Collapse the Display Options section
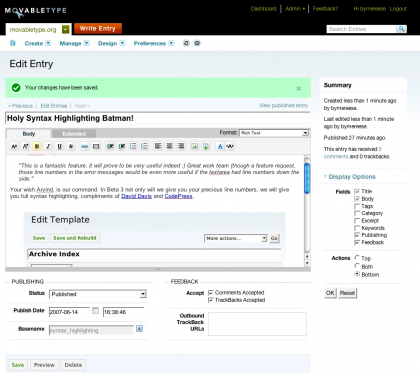The width and height of the screenshot is (420, 376). tap(349, 177)
